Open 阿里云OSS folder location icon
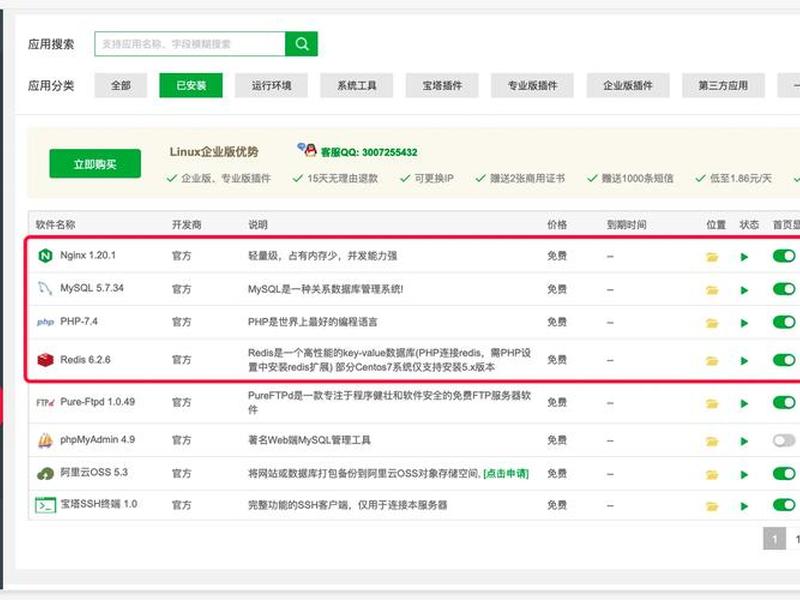Screen dimensions: 800x600 tap(712, 474)
